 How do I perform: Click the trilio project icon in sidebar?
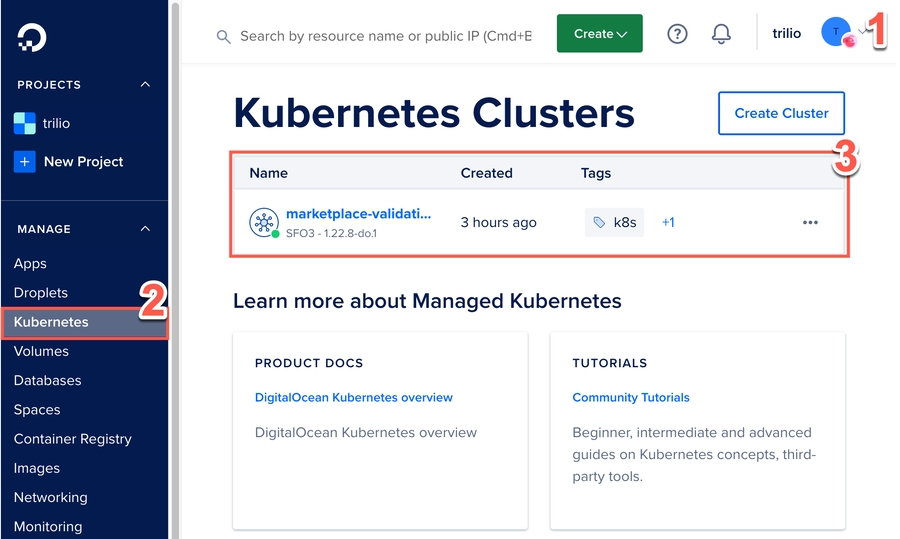pyautogui.click(x=24, y=123)
